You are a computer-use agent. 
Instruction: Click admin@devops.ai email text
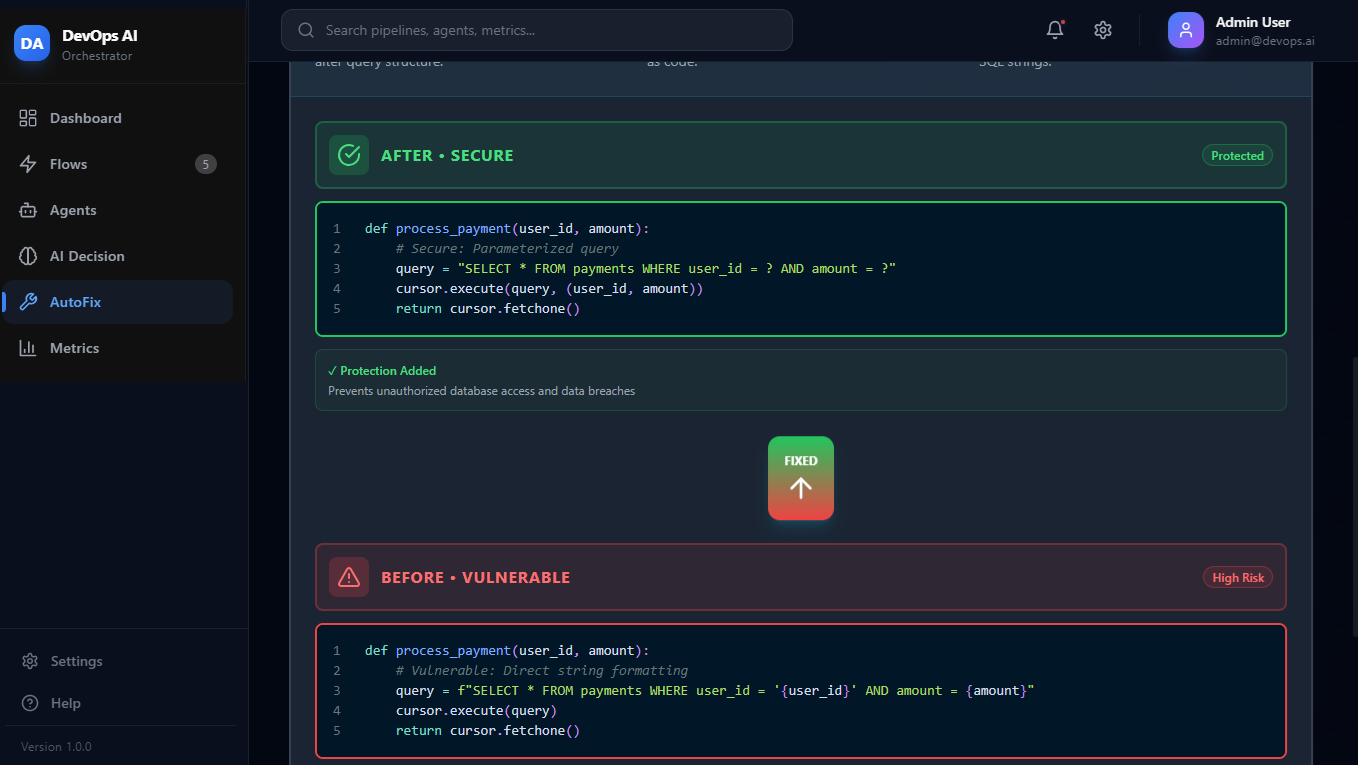tap(1265, 41)
